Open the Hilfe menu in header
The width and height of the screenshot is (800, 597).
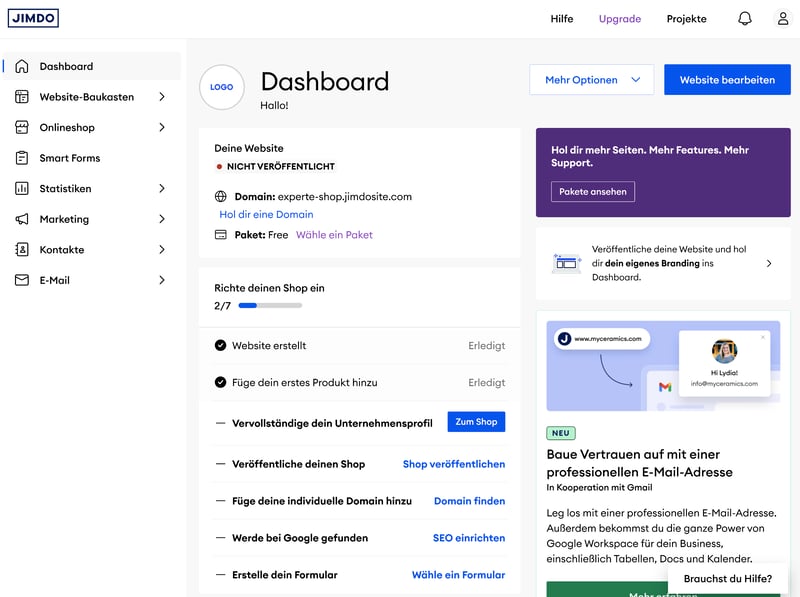tap(562, 19)
